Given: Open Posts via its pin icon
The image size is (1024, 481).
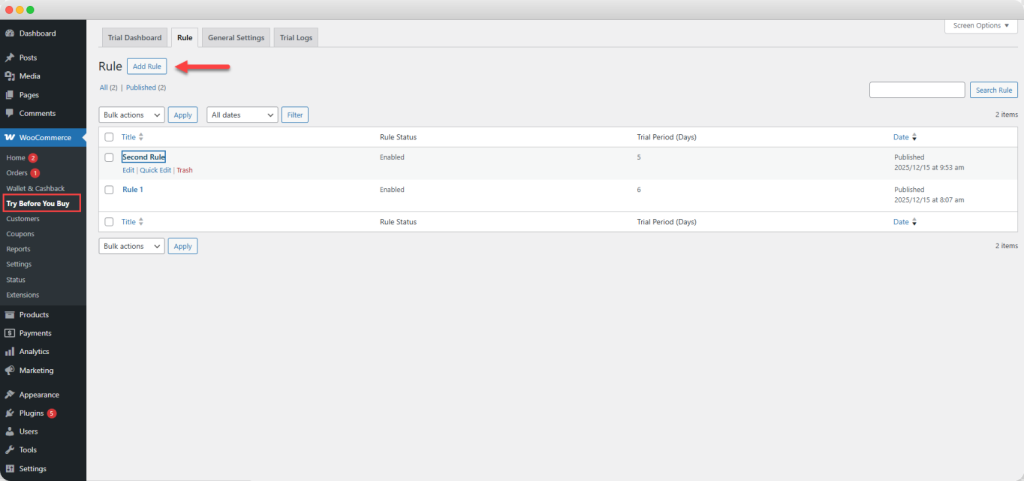Looking at the screenshot, I should click(10, 58).
